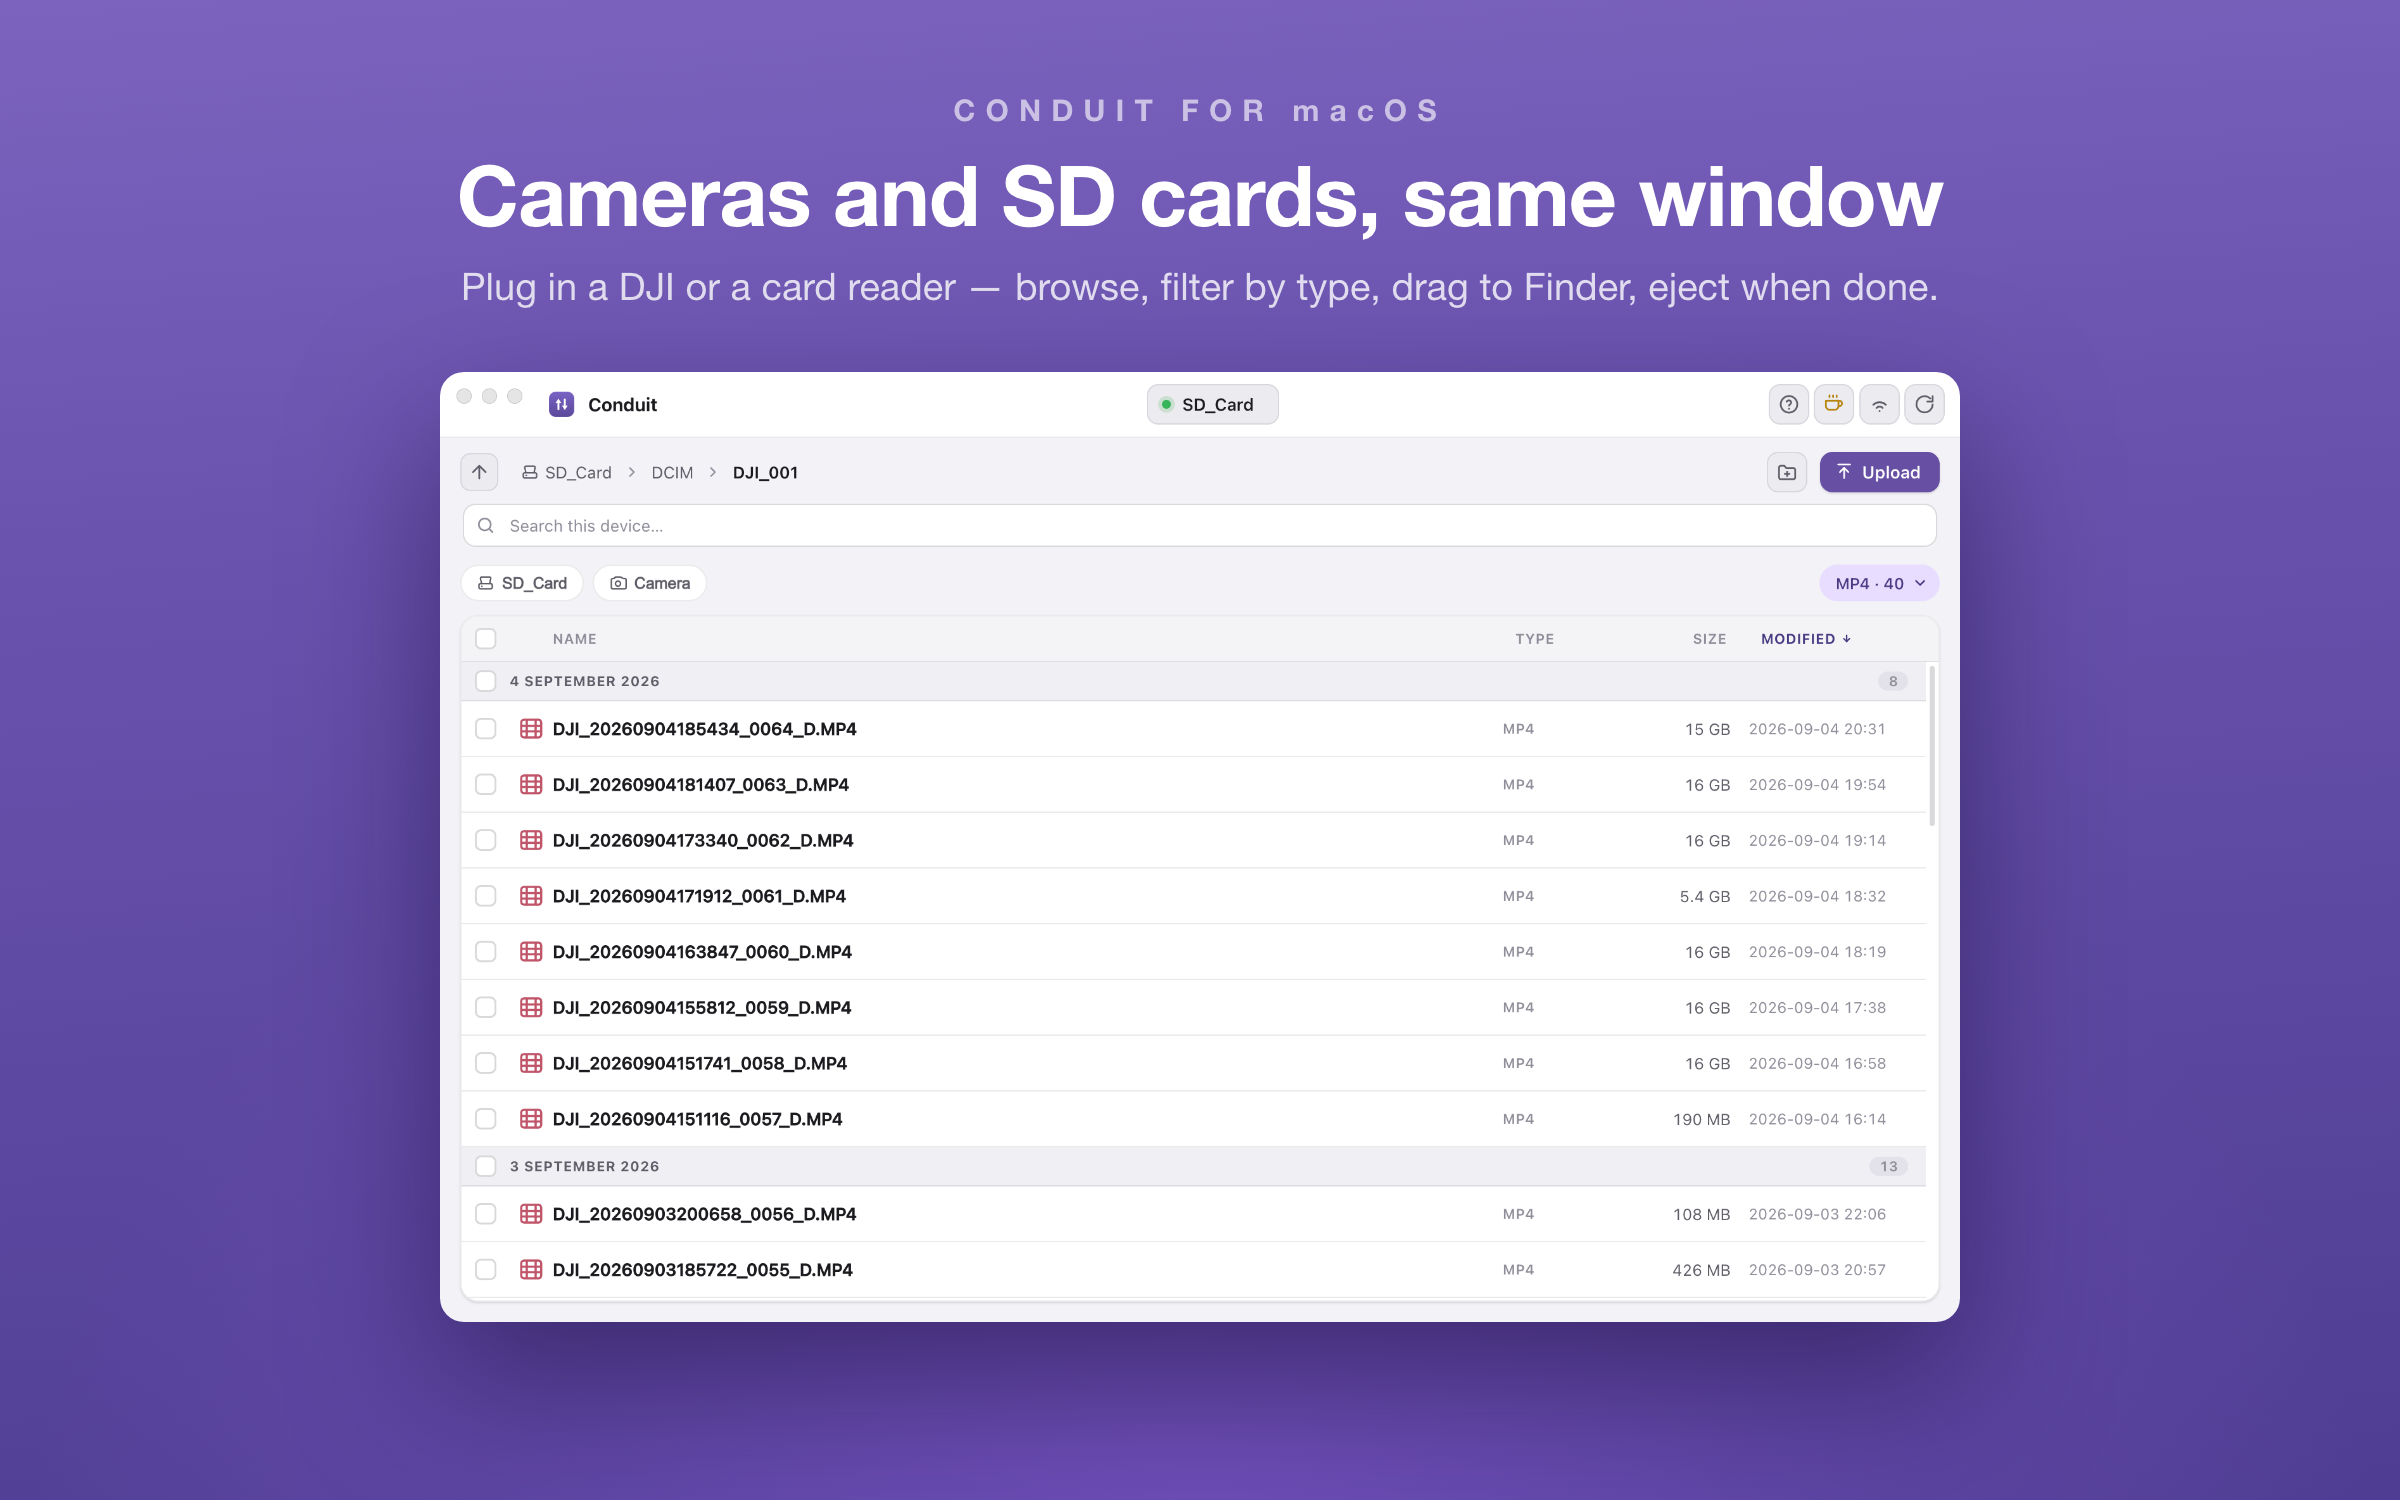Navigate to DCIM in breadcrumb
The image size is (2400, 1500).
click(672, 472)
